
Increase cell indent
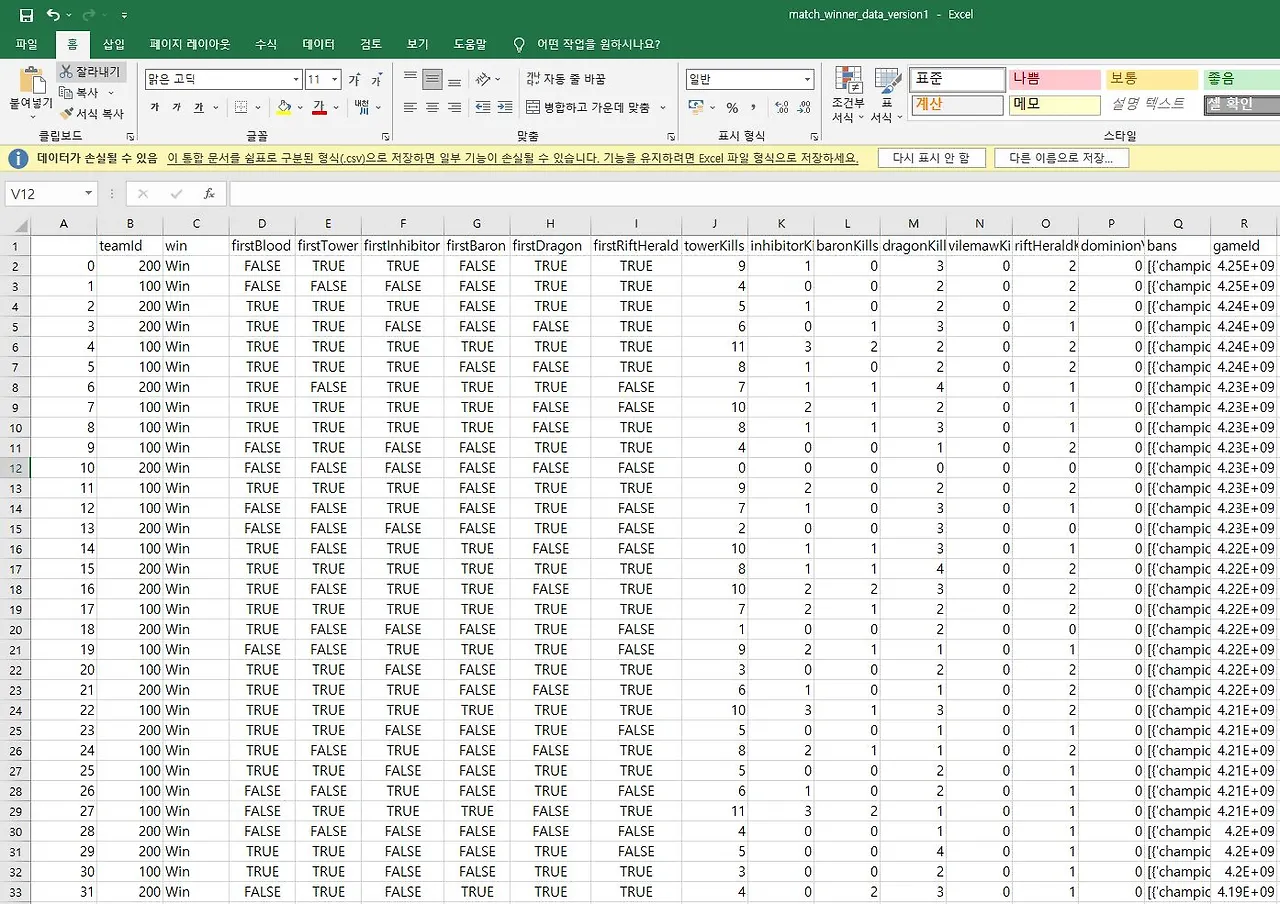[x=506, y=107]
